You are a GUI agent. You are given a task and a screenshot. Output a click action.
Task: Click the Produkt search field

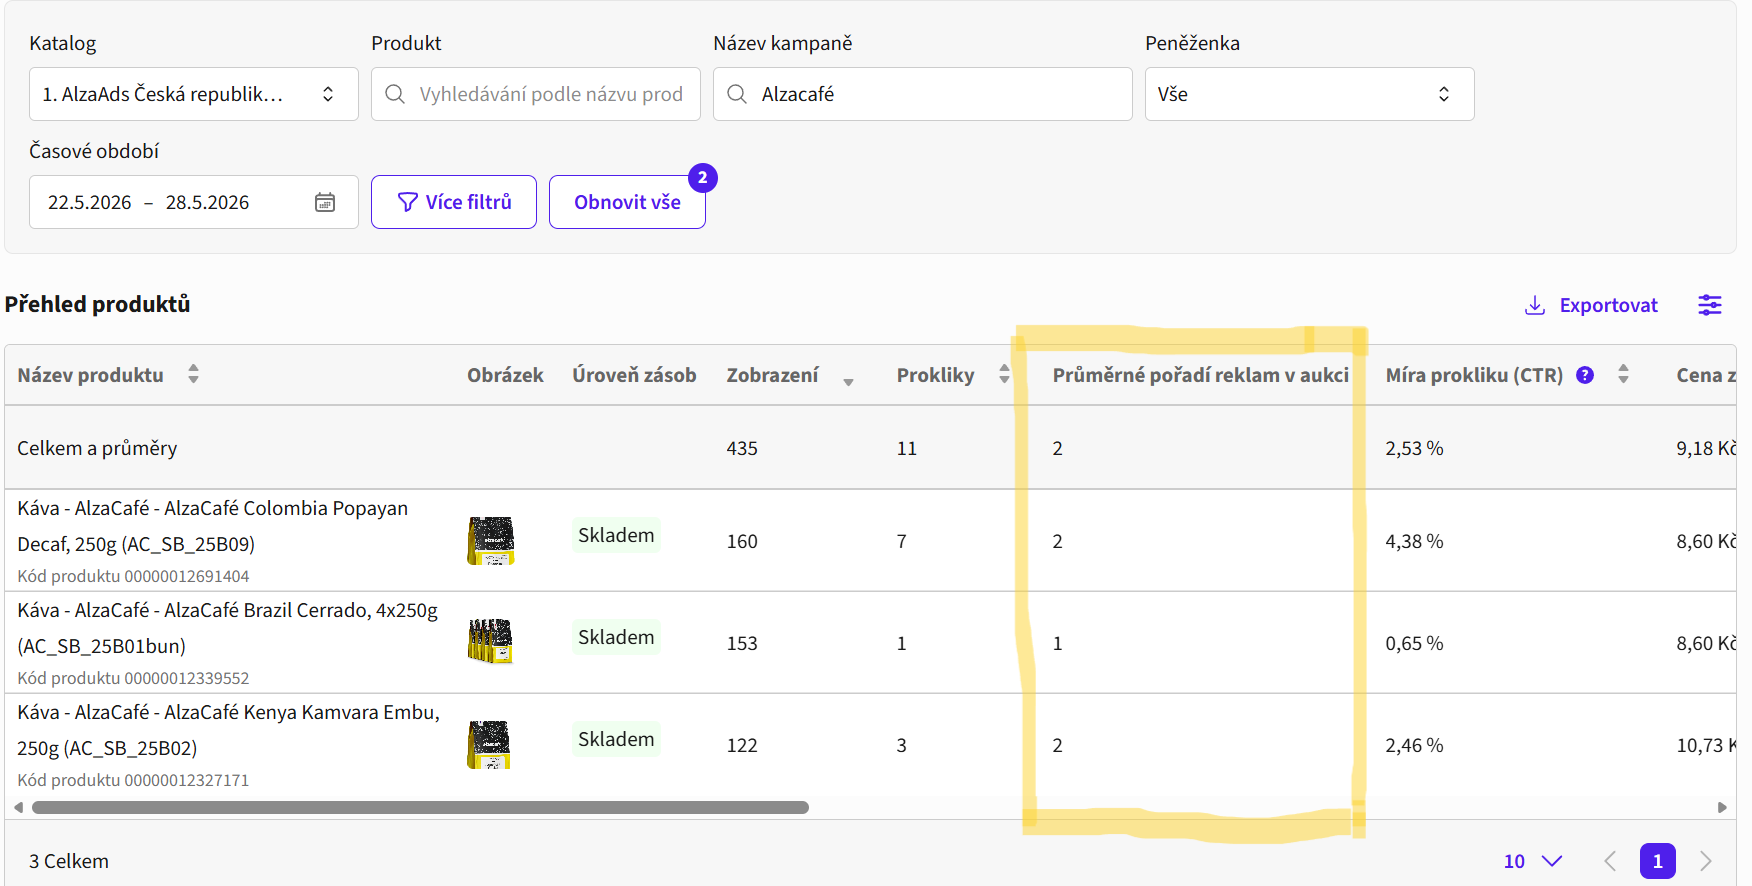click(535, 94)
